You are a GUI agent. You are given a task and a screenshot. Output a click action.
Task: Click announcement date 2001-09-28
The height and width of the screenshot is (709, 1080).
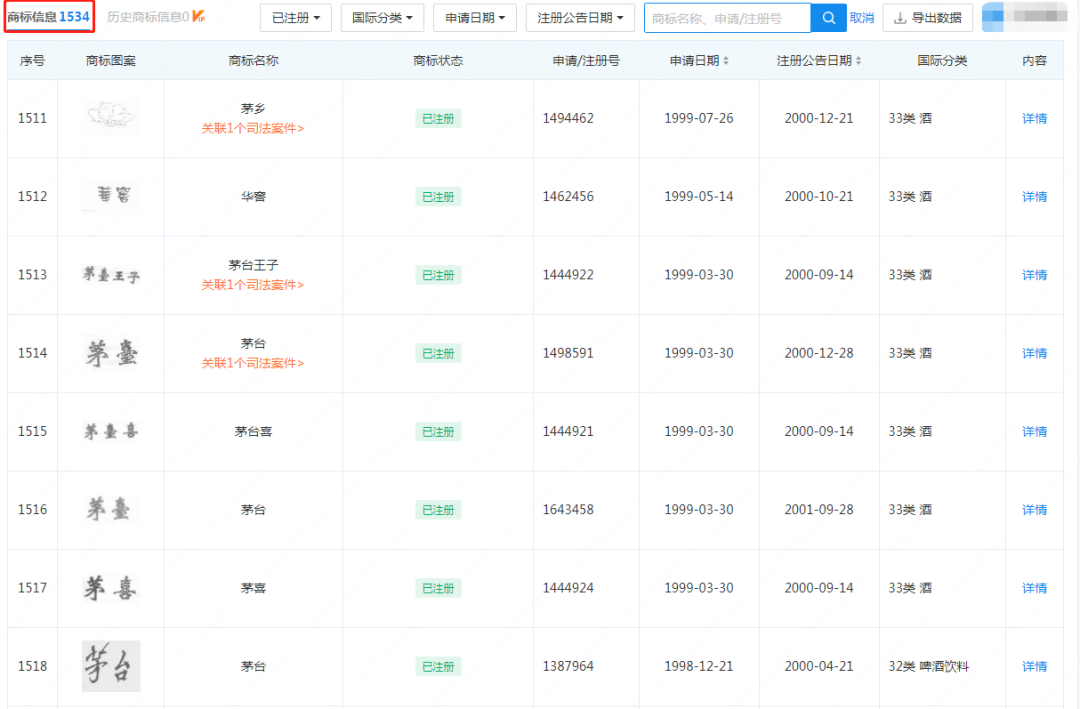coord(819,510)
